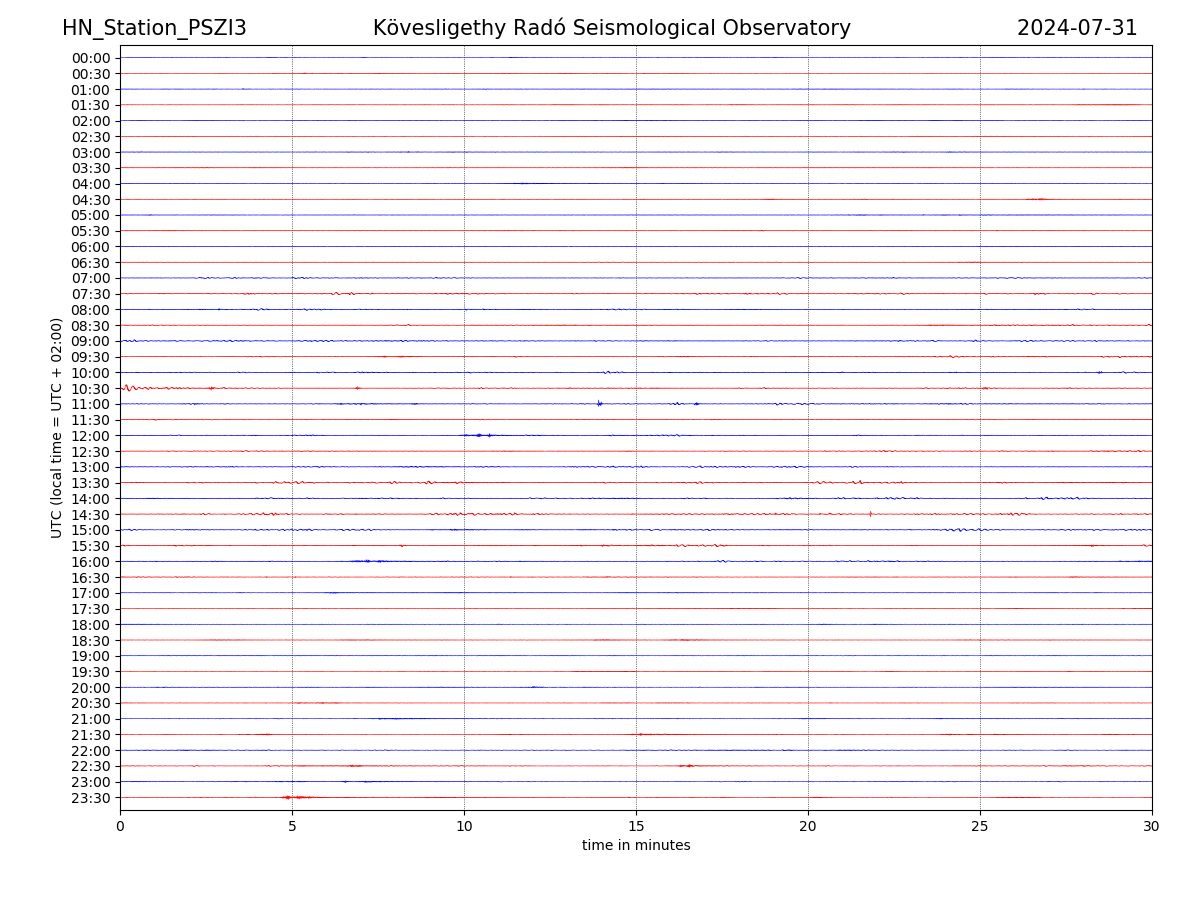Click the x-axis tick labeled 15

click(636, 826)
